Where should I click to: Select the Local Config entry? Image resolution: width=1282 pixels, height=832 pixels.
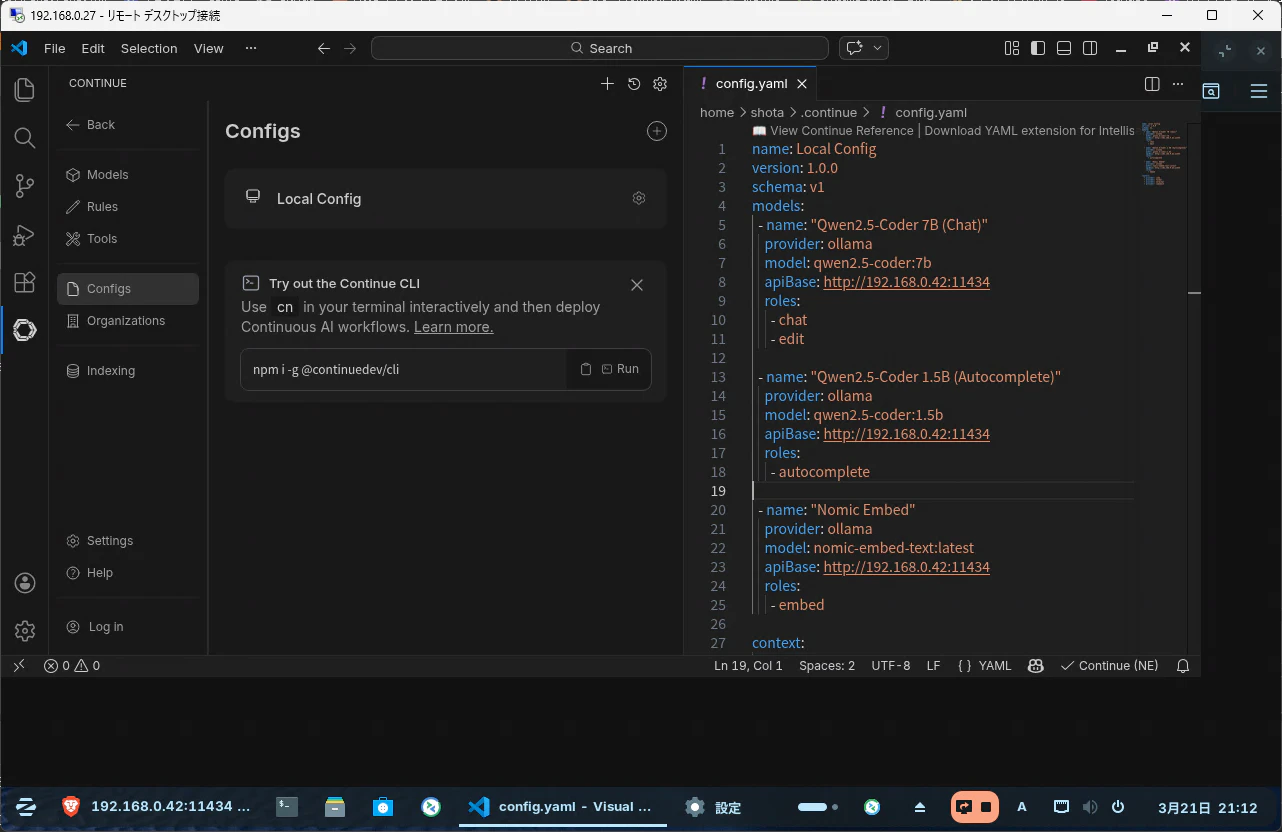(445, 198)
